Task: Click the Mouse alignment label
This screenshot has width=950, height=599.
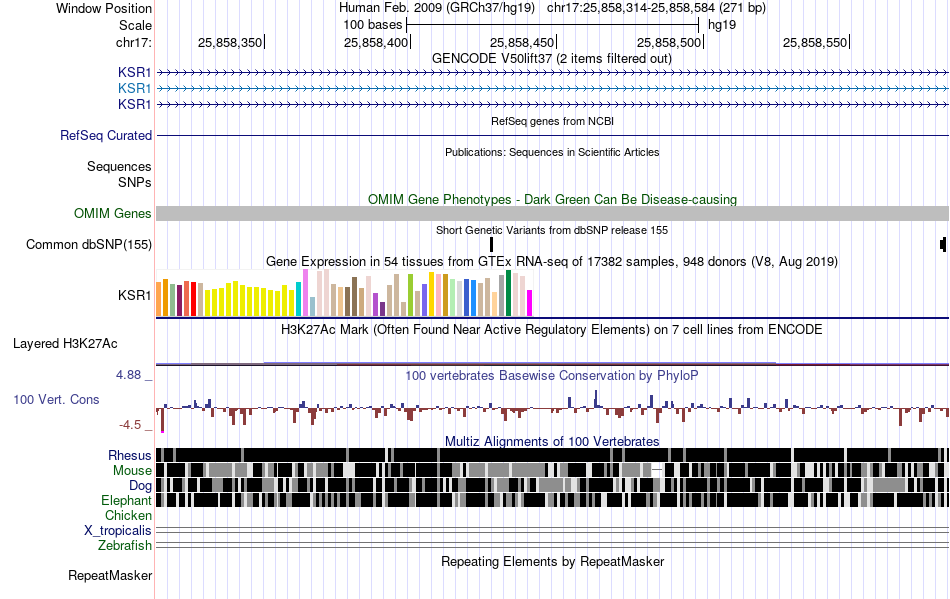Action: pyautogui.click(x=132, y=471)
